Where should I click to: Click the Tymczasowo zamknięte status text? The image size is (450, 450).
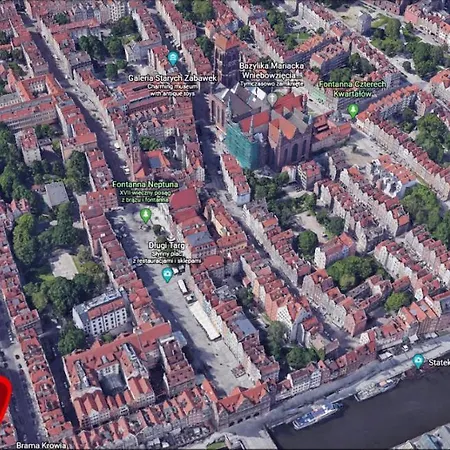pos(272,83)
